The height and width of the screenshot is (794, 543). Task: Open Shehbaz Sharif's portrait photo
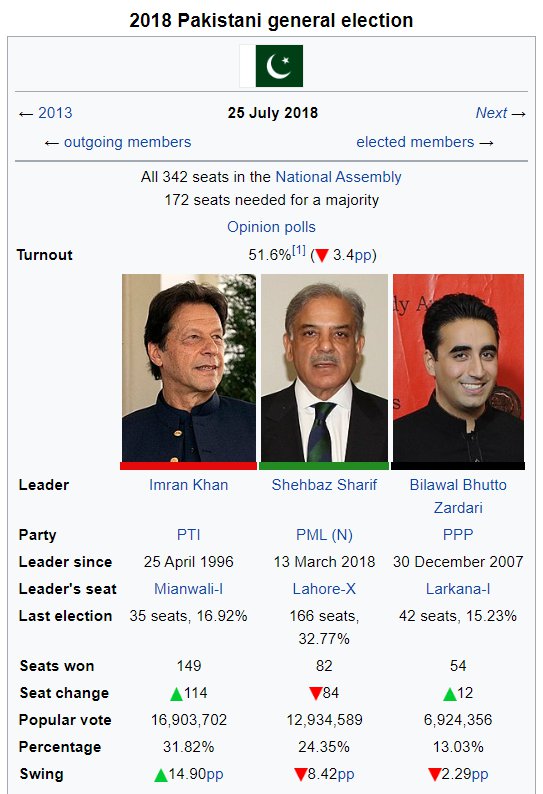(x=324, y=368)
